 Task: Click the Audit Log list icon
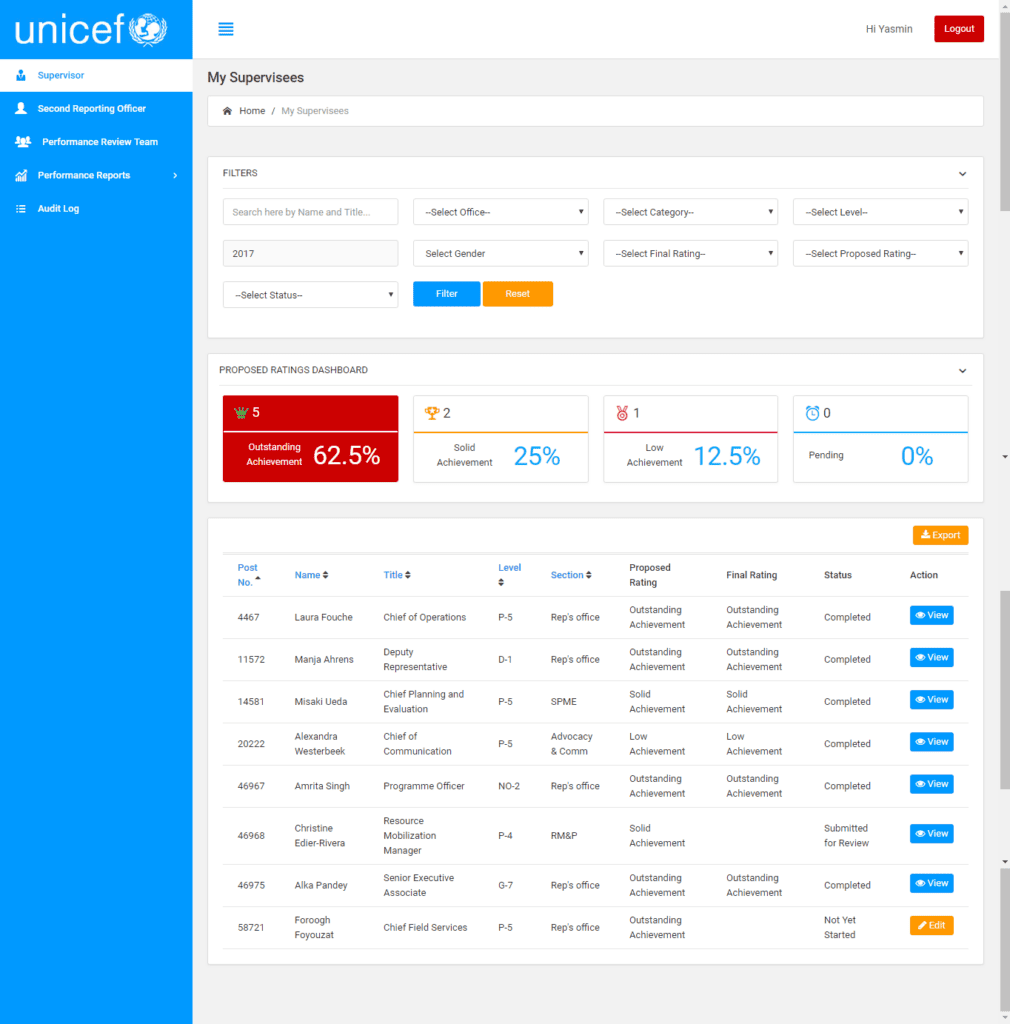coord(20,208)
